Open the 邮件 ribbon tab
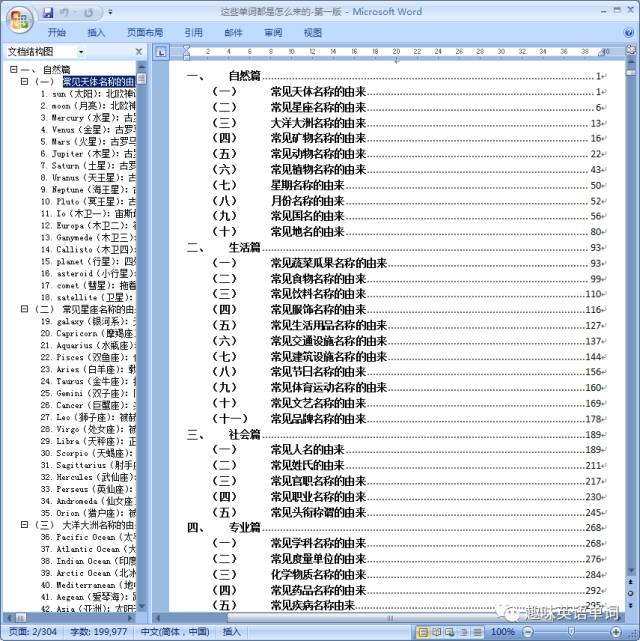 tap(233, 32)
